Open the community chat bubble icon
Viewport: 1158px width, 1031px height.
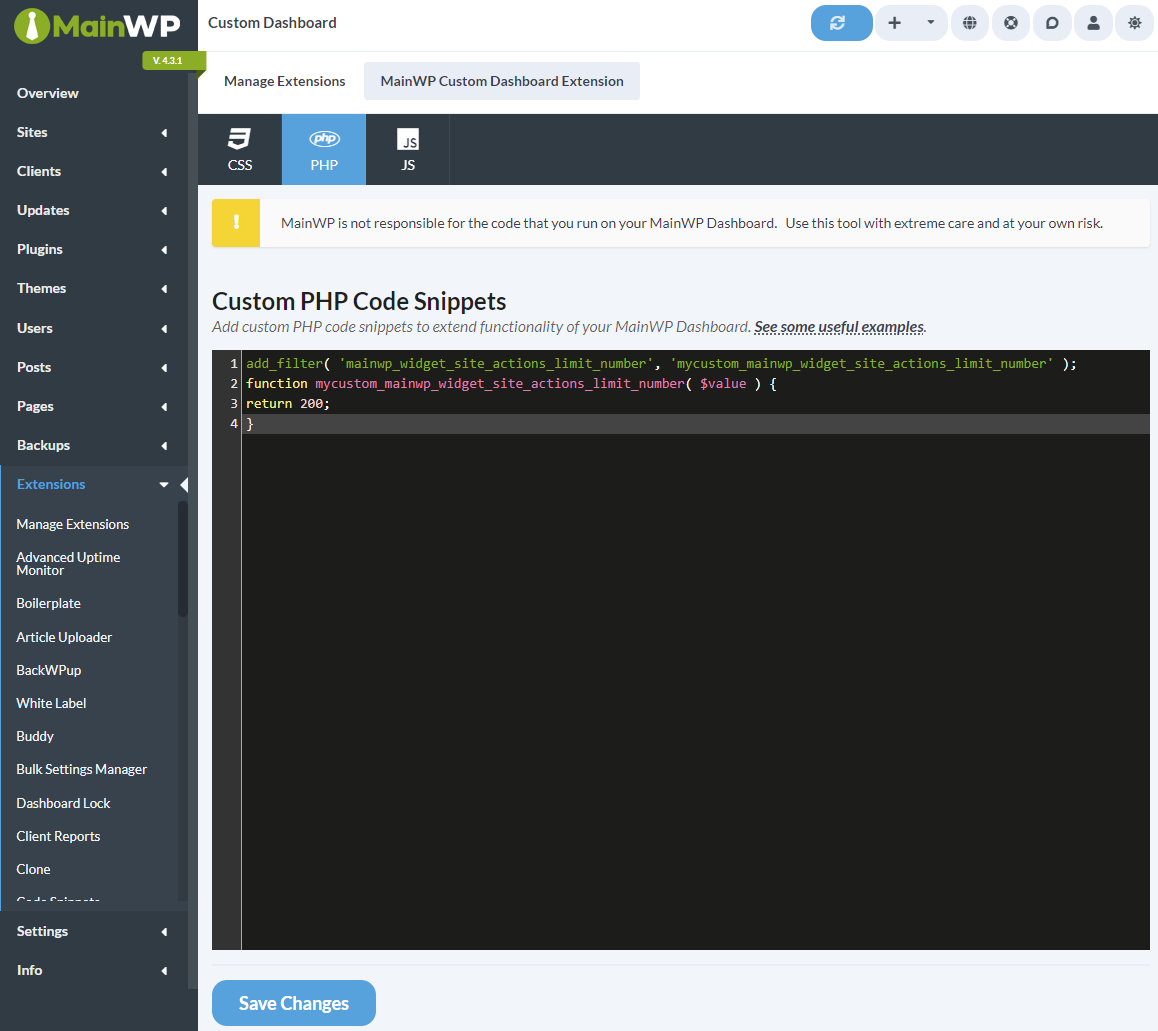[1051, 22]
